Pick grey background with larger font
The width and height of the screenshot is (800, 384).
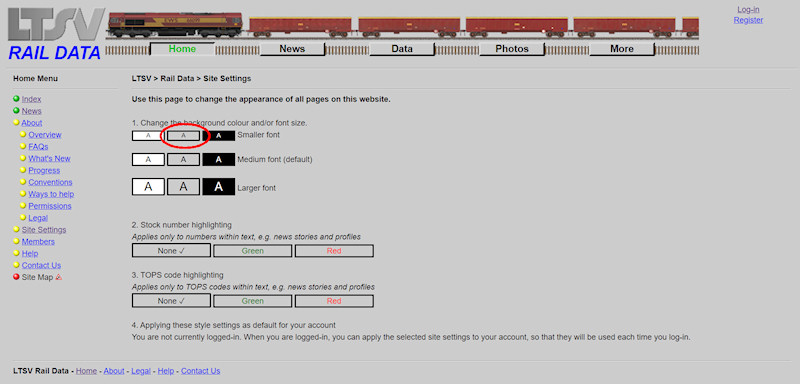(x=183, y=187)
